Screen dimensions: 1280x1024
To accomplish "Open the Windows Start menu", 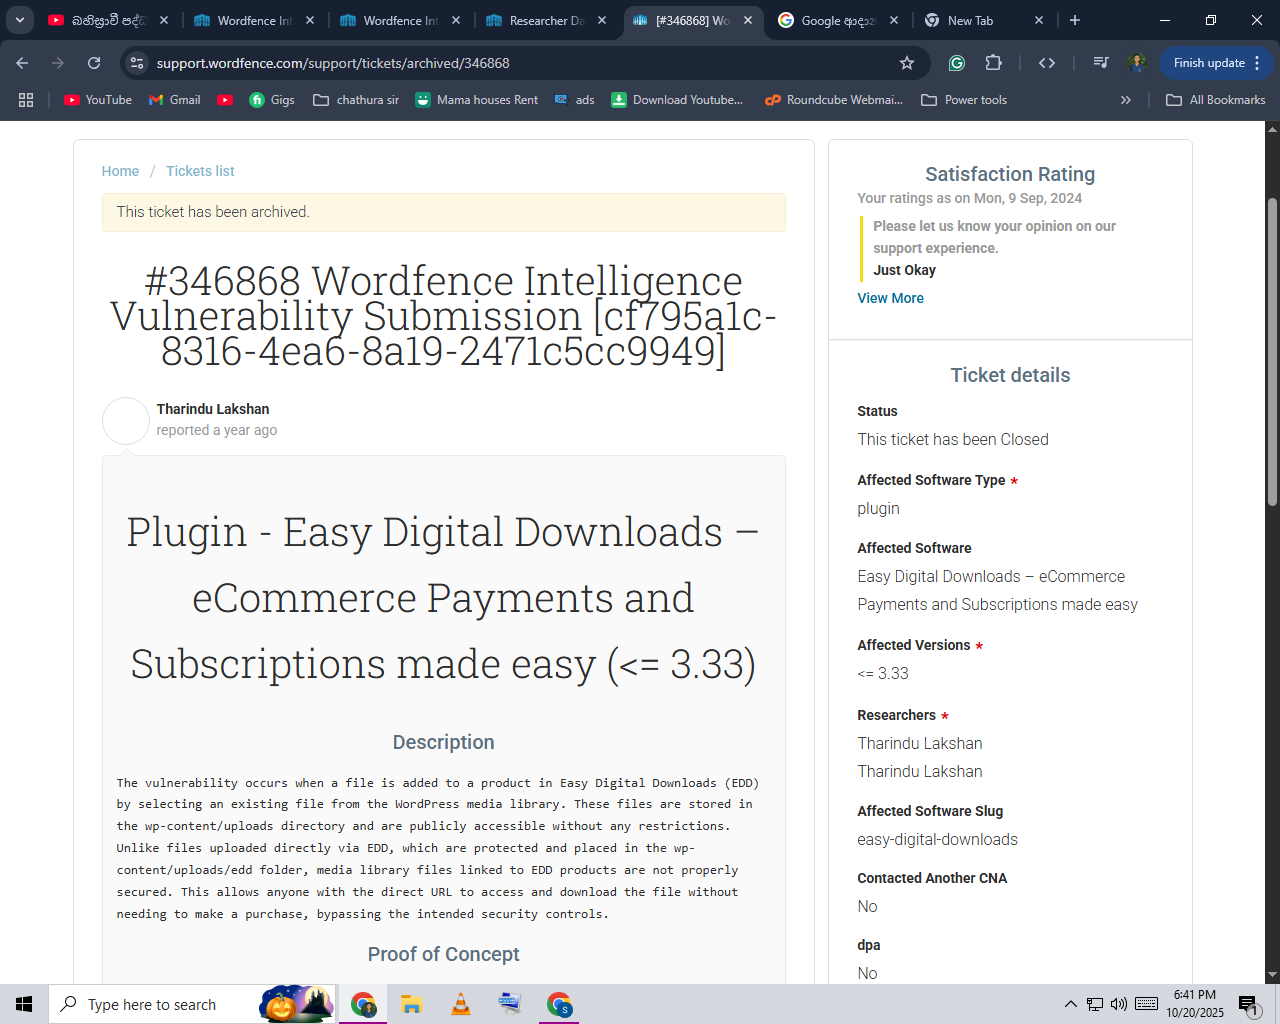I will (24, 1004).
